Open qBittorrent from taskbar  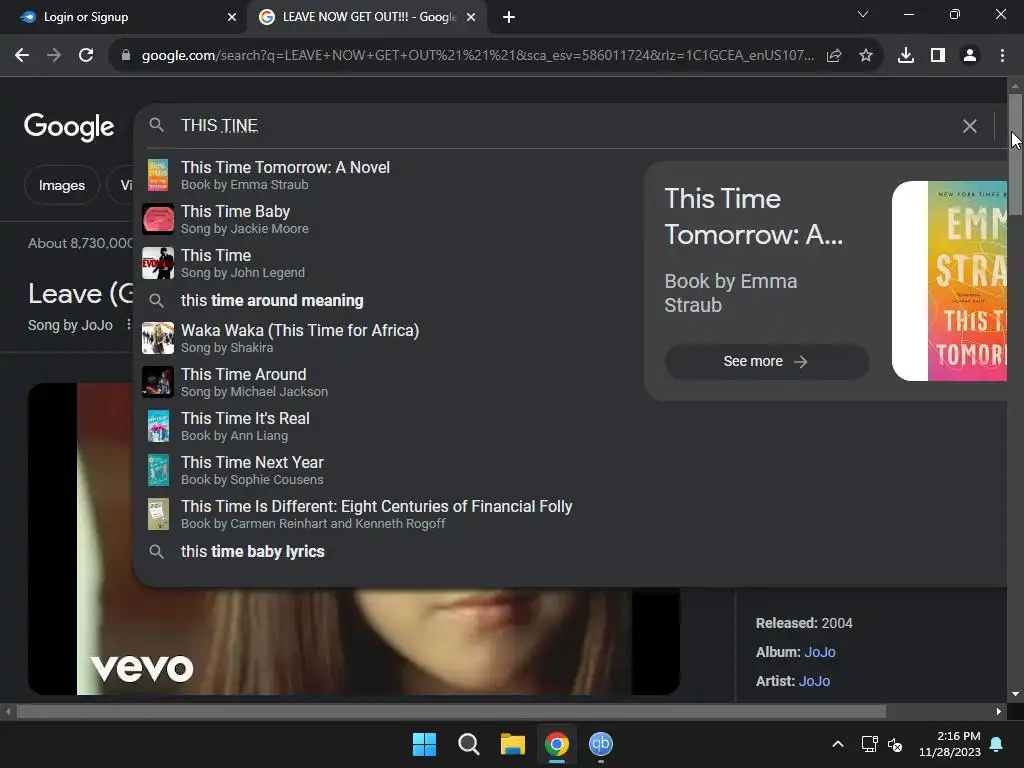tap(601, 744)
